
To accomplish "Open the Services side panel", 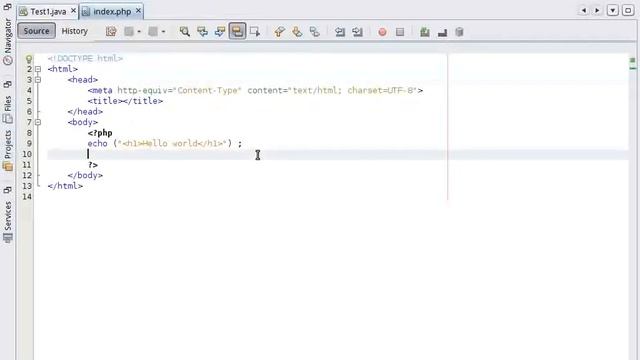I will click(x=8, y=222).
